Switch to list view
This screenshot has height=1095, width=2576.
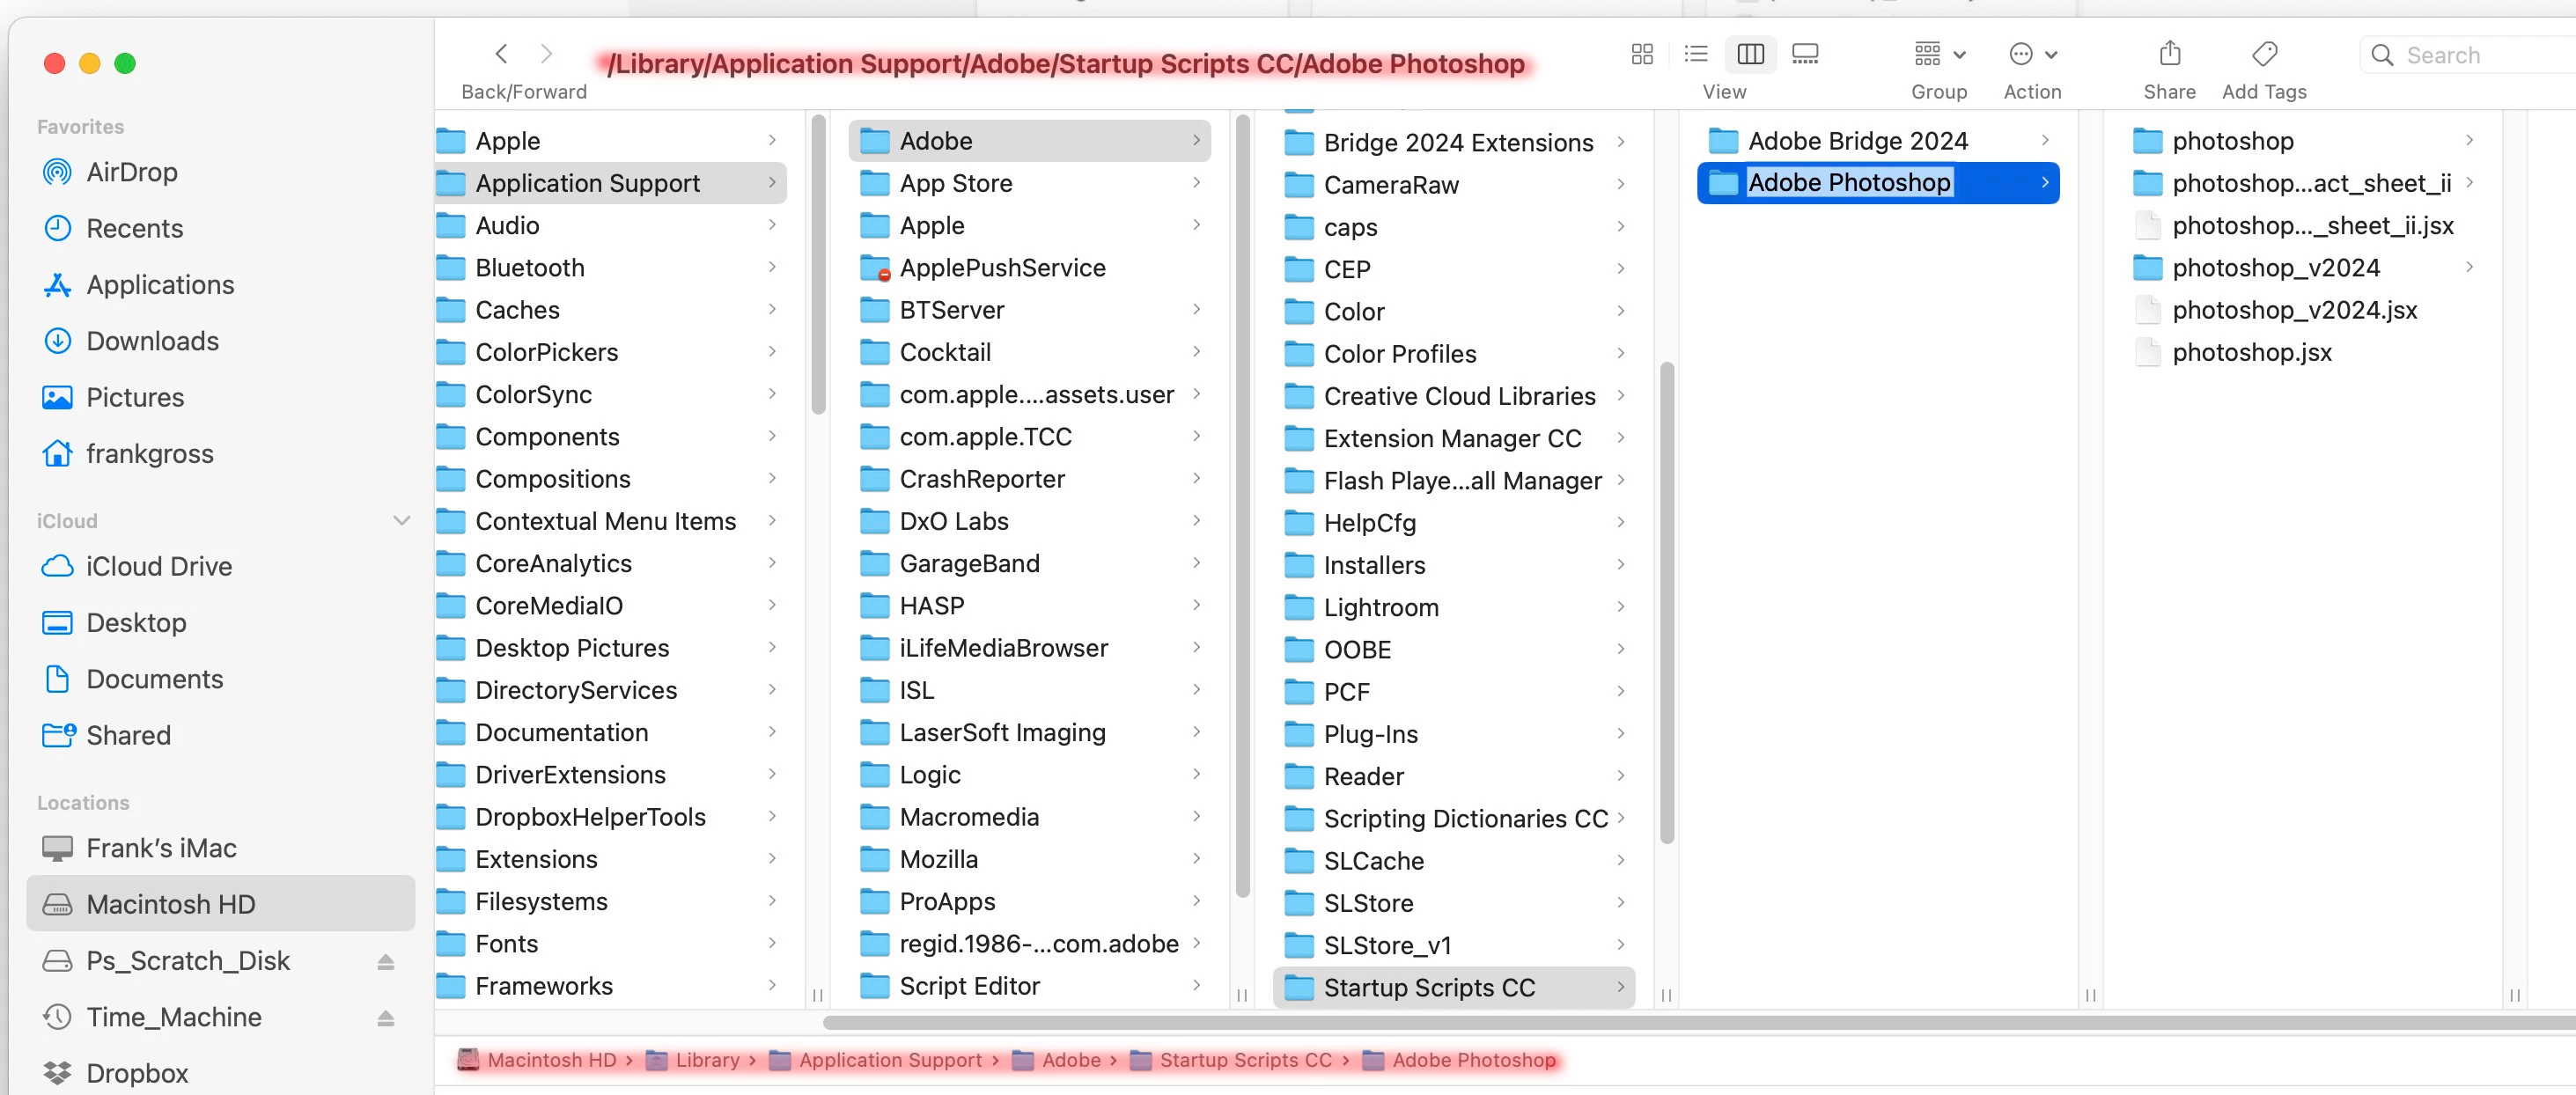coord(1696,54)
